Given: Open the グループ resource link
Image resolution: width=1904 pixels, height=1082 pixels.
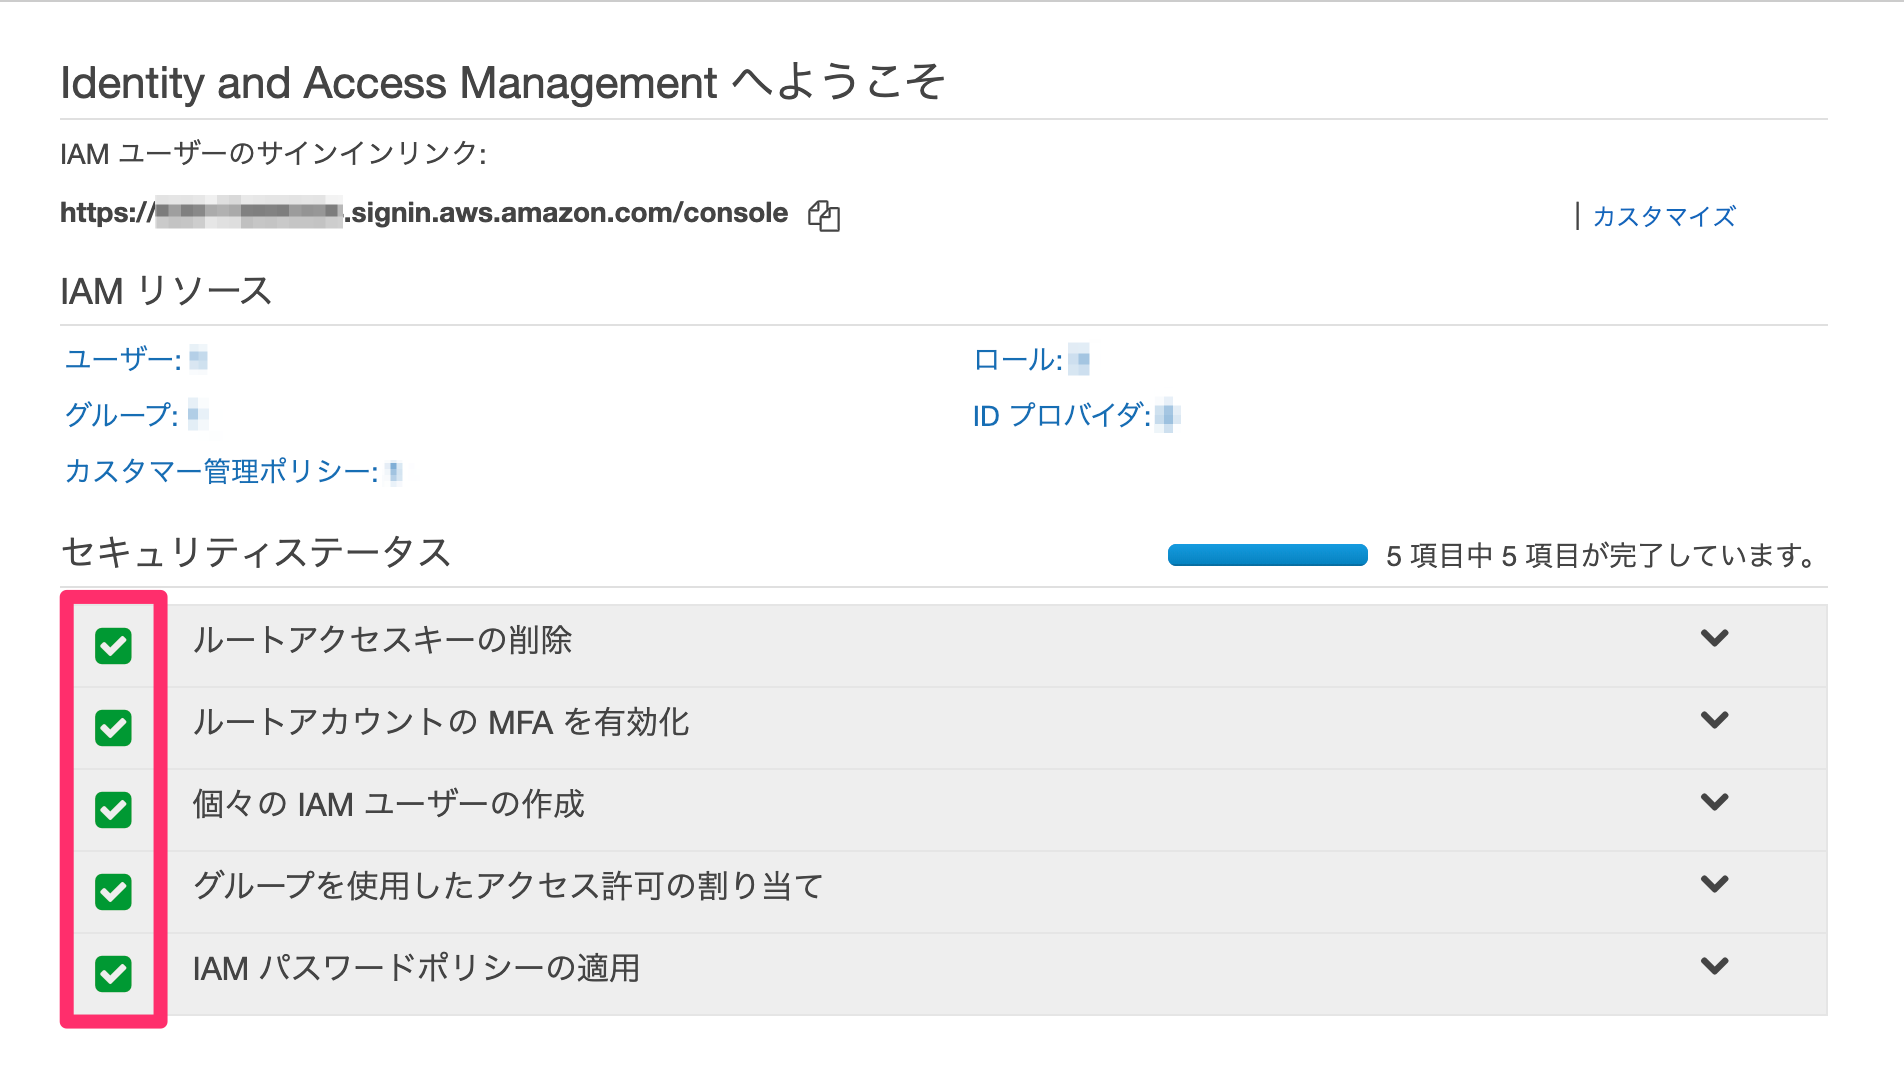Looking at the screenshot, I should [121, 415].
